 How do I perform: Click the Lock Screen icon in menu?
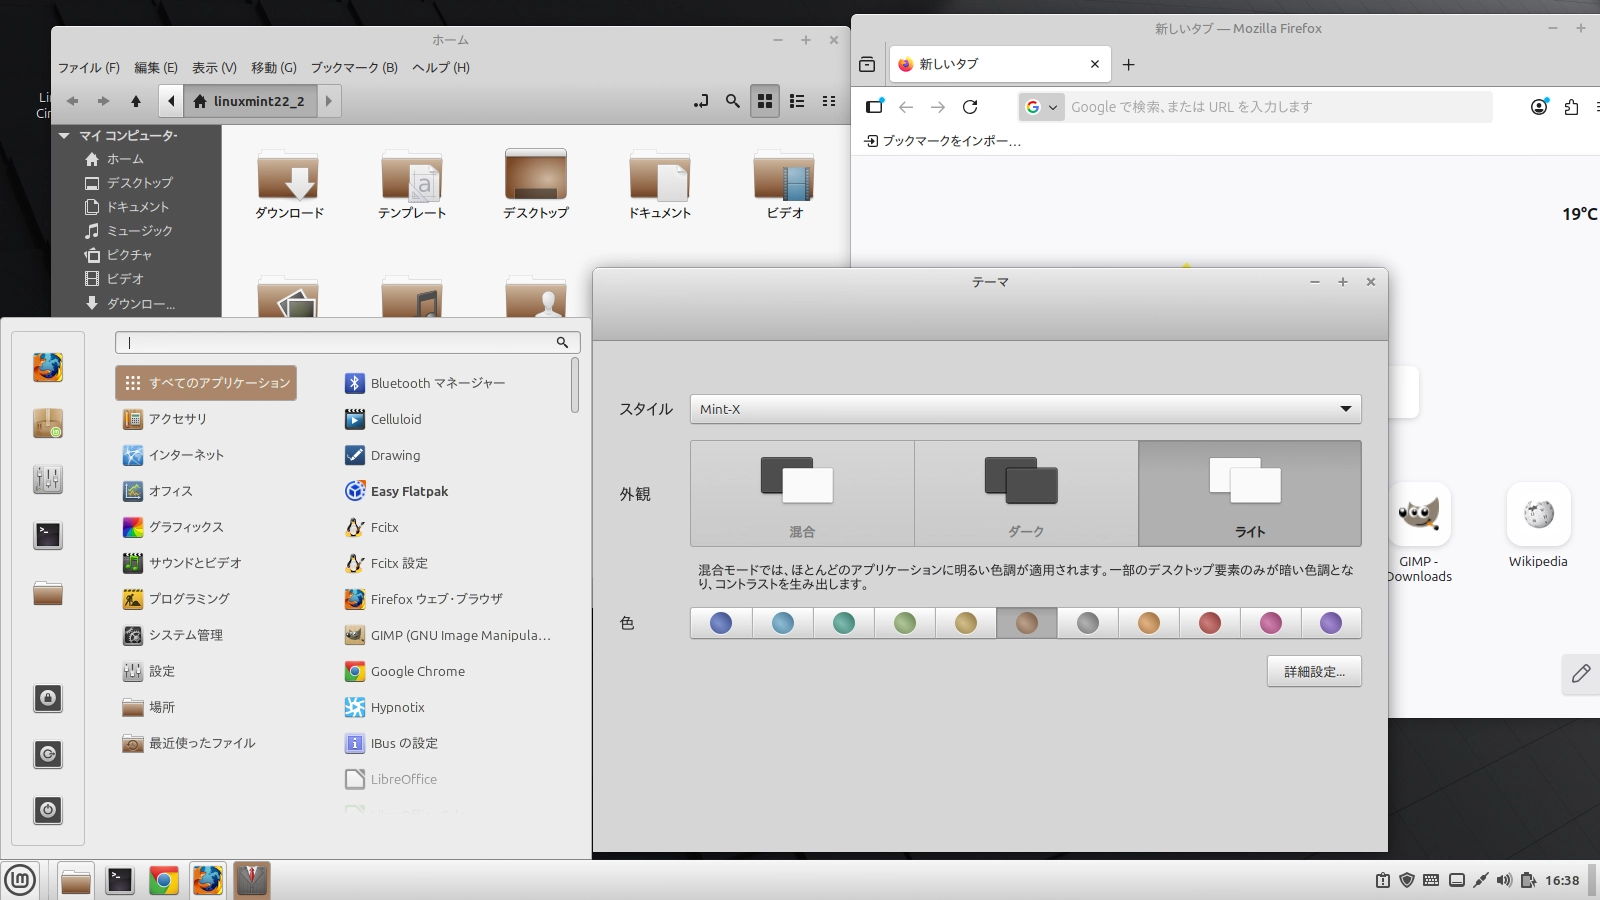pos(47,698)
